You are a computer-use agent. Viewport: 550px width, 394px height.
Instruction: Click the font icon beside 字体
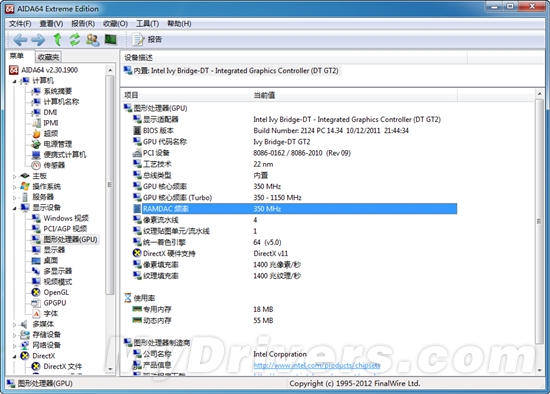tap(36, 314)
